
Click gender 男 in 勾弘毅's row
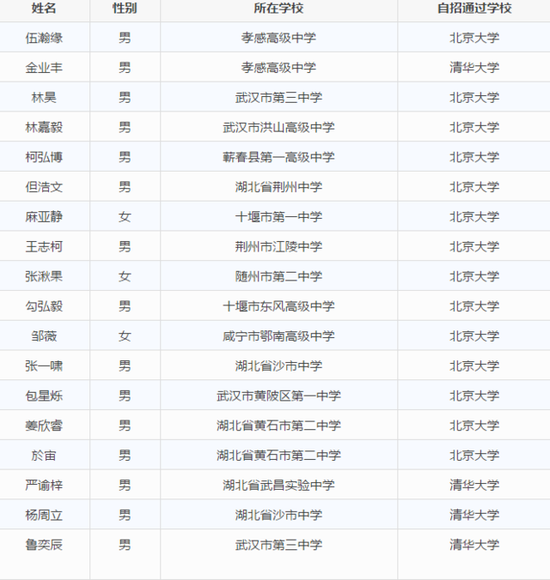point(125,306)
